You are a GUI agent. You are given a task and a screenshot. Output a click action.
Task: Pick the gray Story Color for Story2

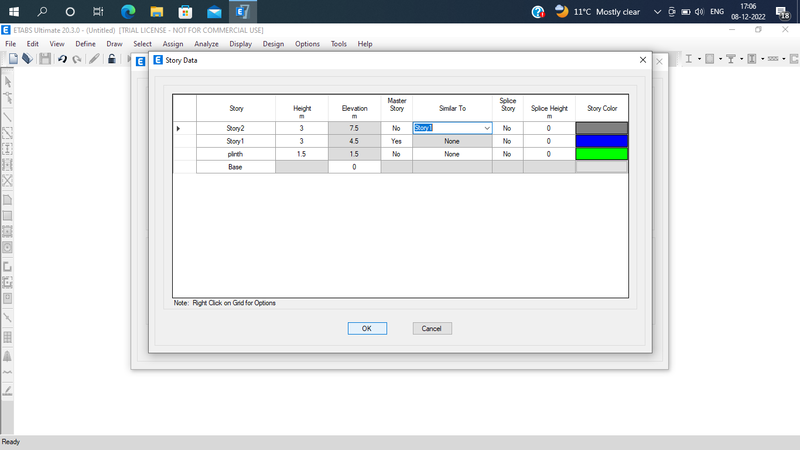[x=602, y=128]
